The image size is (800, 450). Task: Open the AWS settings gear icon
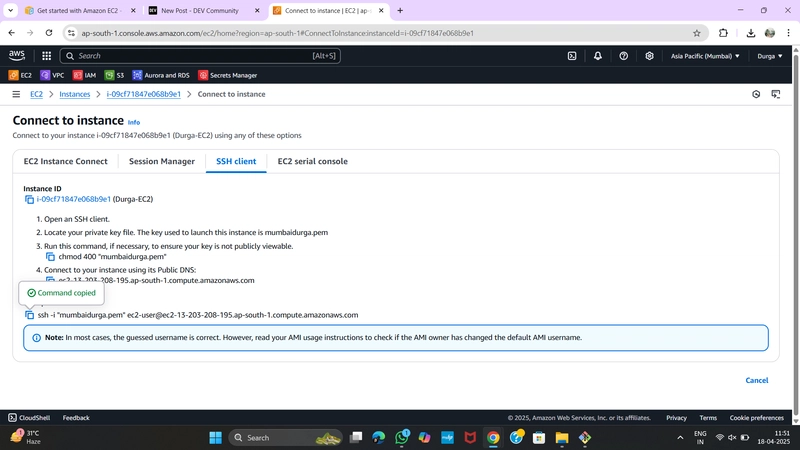point(649,56)
